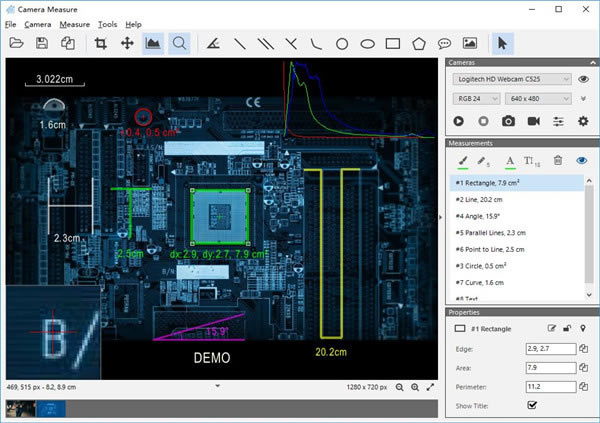Pick the Polygon measurement tool

point(418,43)
